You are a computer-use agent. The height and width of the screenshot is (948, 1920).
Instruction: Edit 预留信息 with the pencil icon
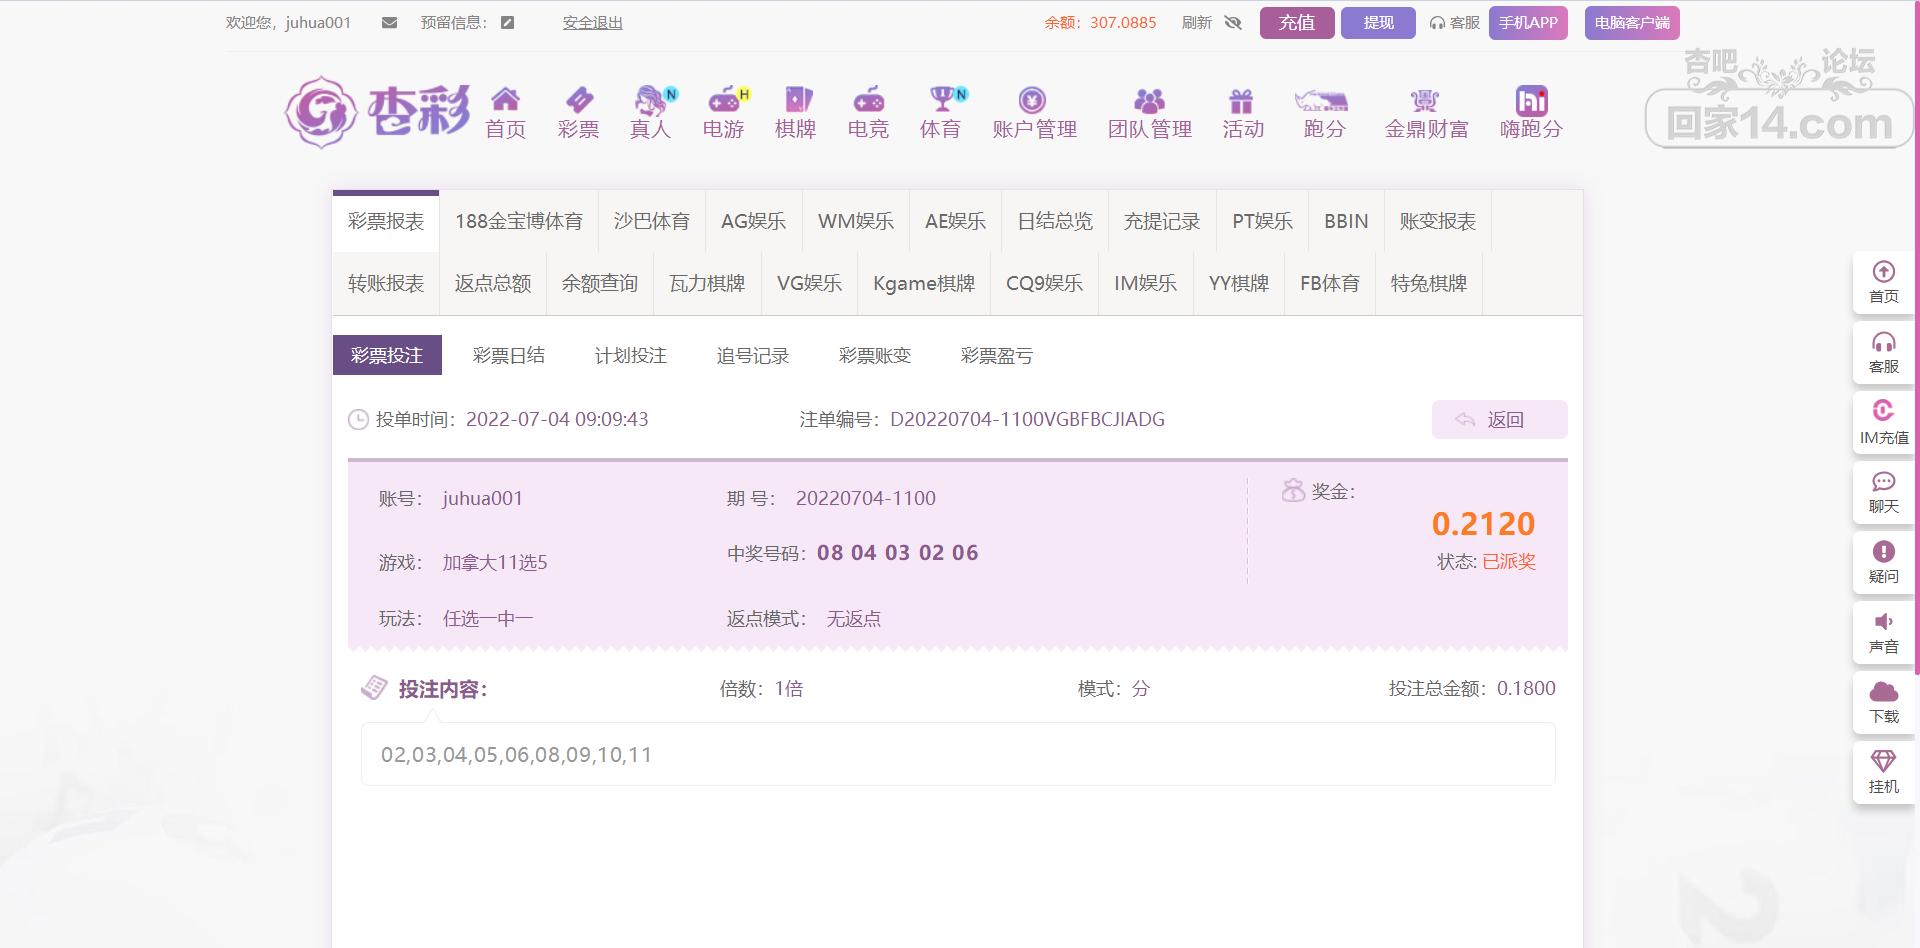[x=508, y=23]
